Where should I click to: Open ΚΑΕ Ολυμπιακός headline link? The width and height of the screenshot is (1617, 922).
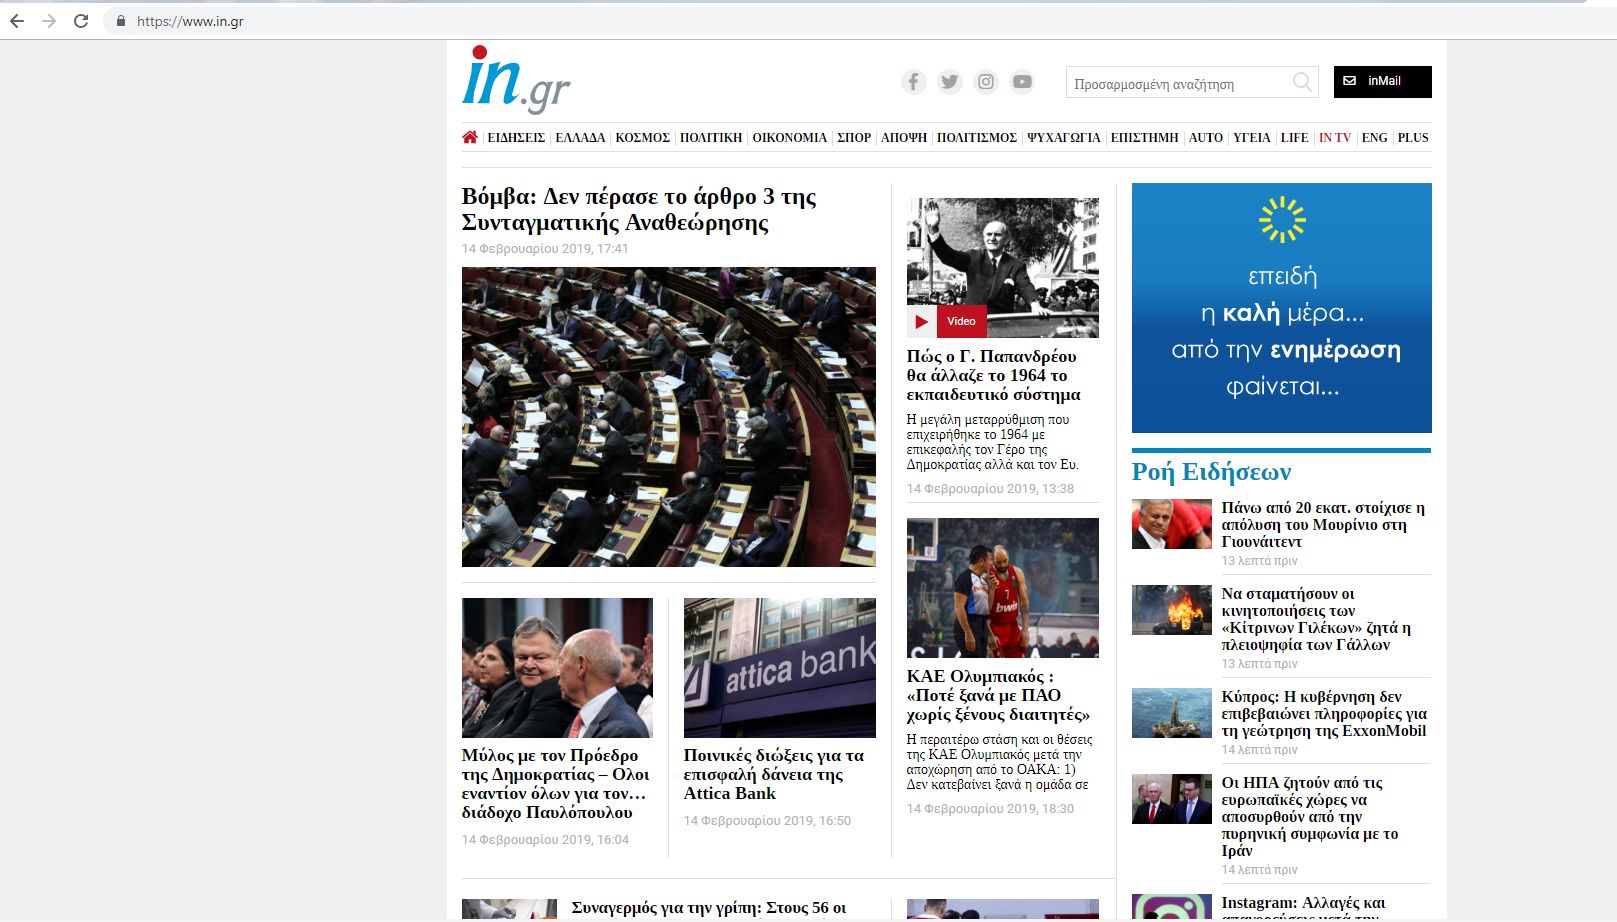tap(998, 695)
